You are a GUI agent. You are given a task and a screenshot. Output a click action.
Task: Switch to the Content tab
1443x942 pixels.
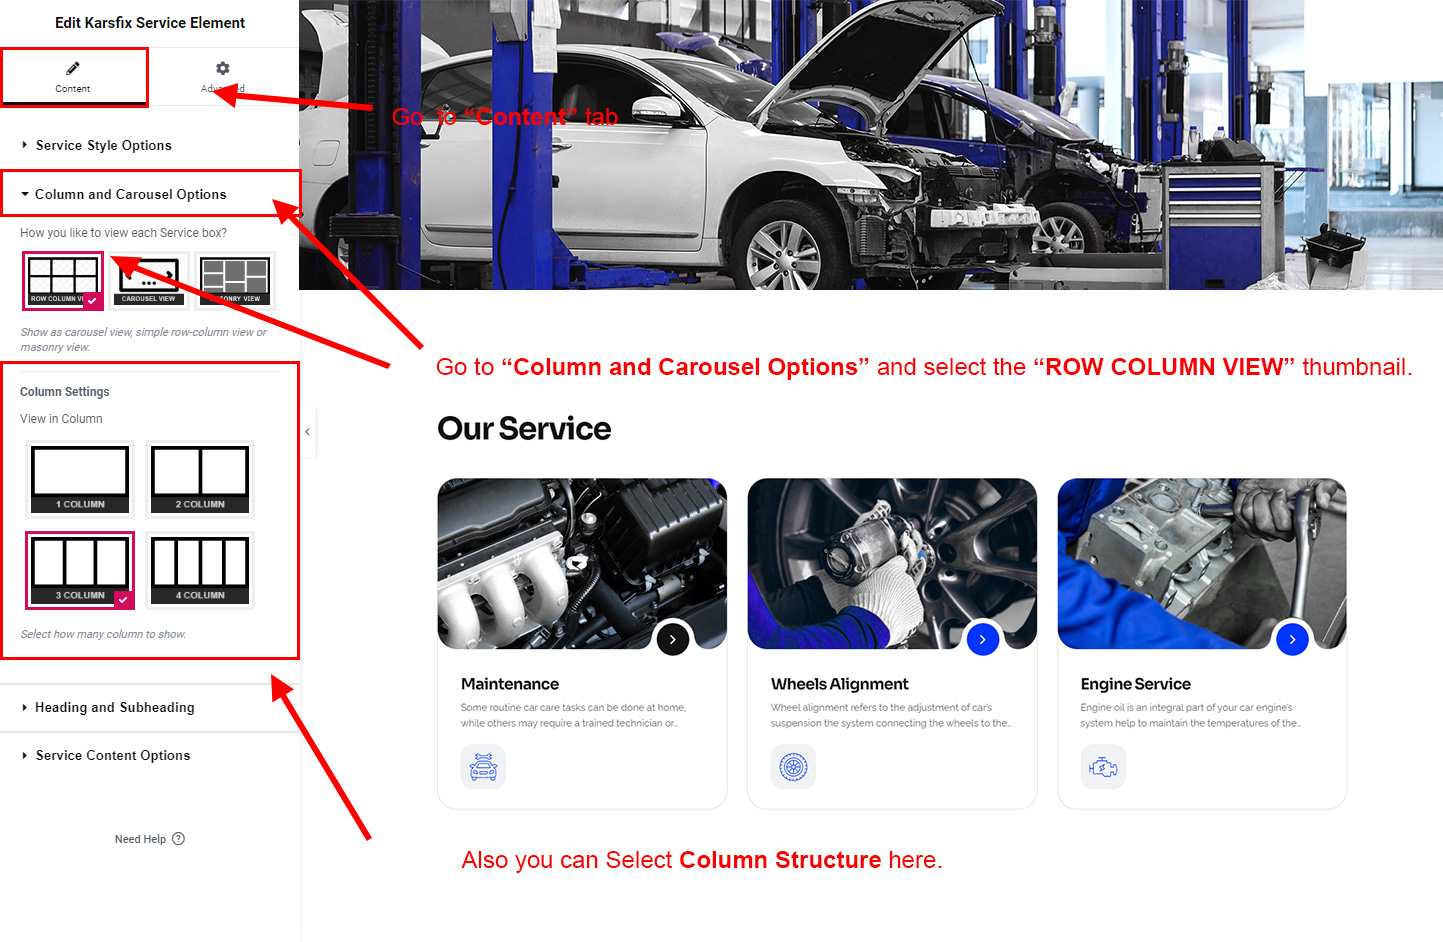73,76
